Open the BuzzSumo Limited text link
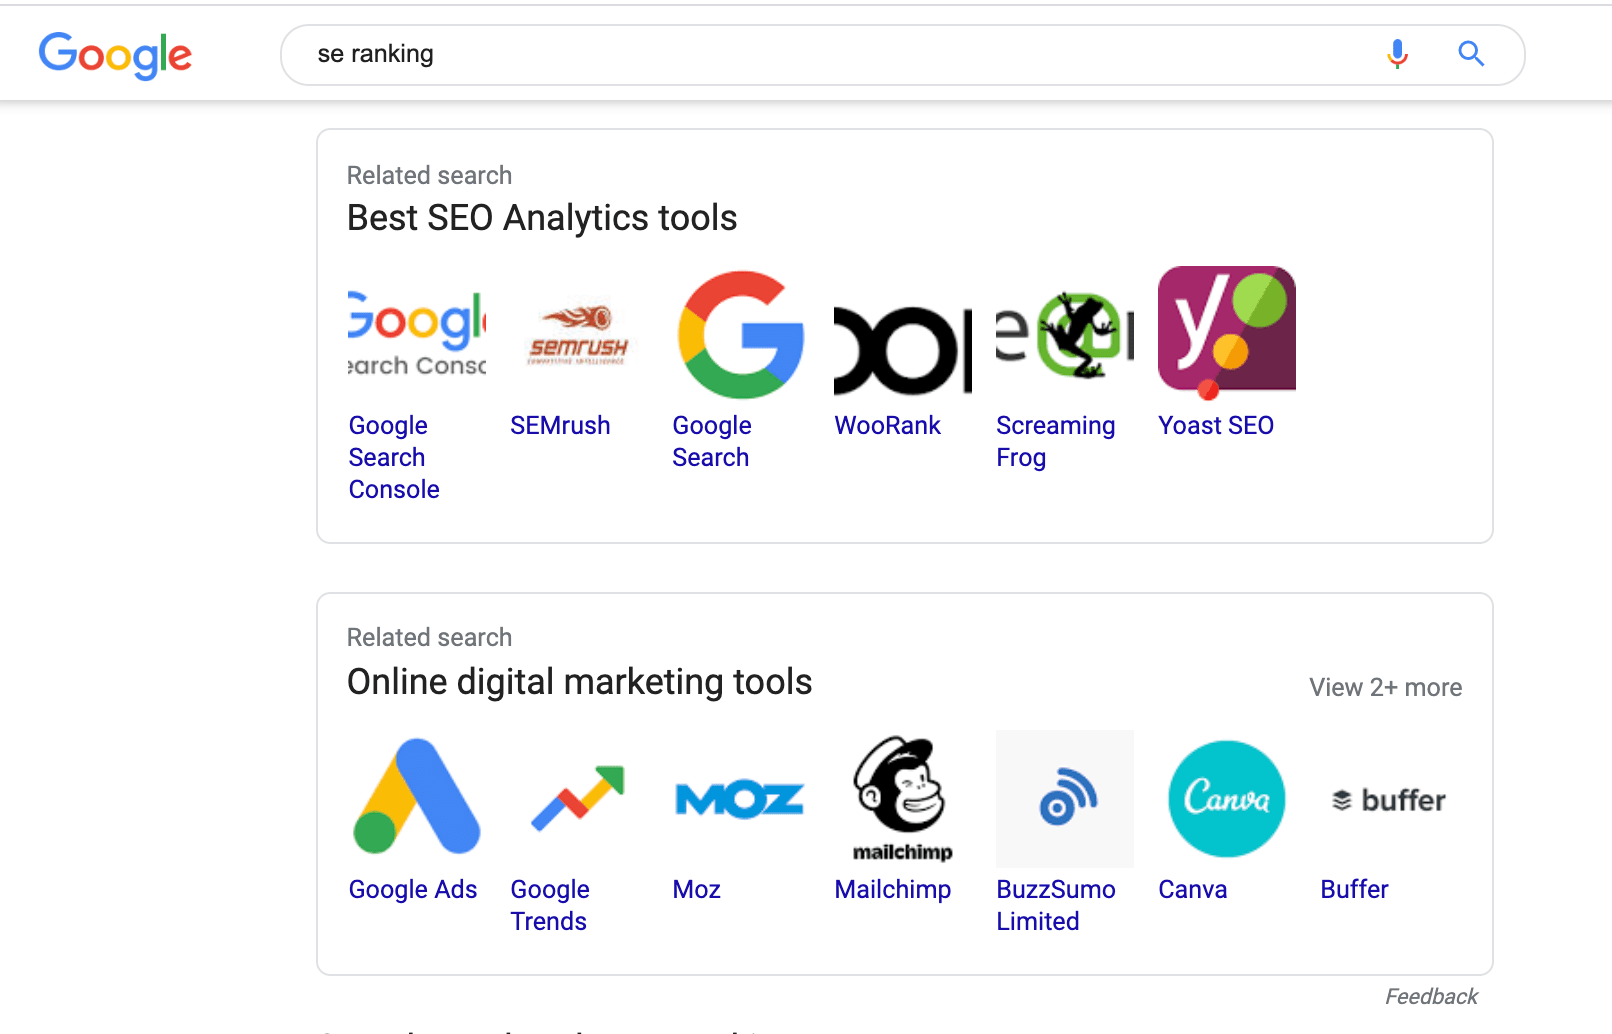This screenshot has width=1612, height=1034. coord(1055,905)
